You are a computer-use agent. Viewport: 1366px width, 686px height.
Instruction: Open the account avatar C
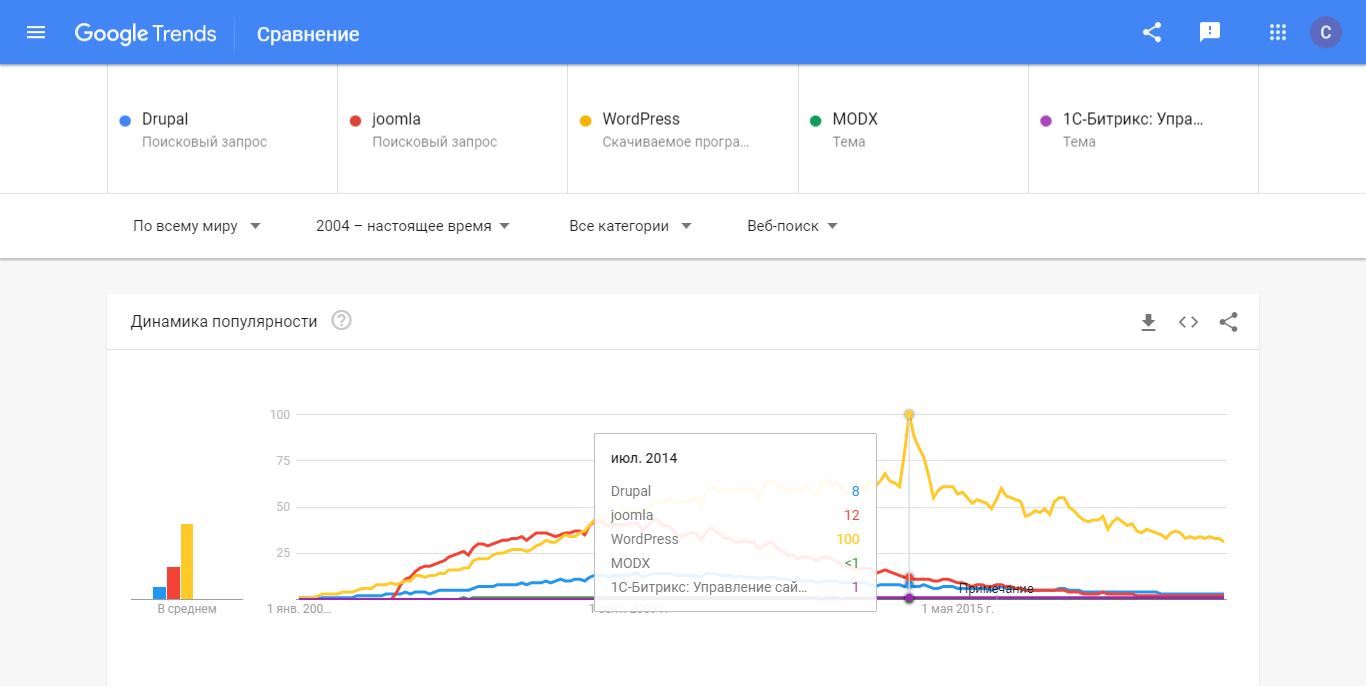point(1326,33)
